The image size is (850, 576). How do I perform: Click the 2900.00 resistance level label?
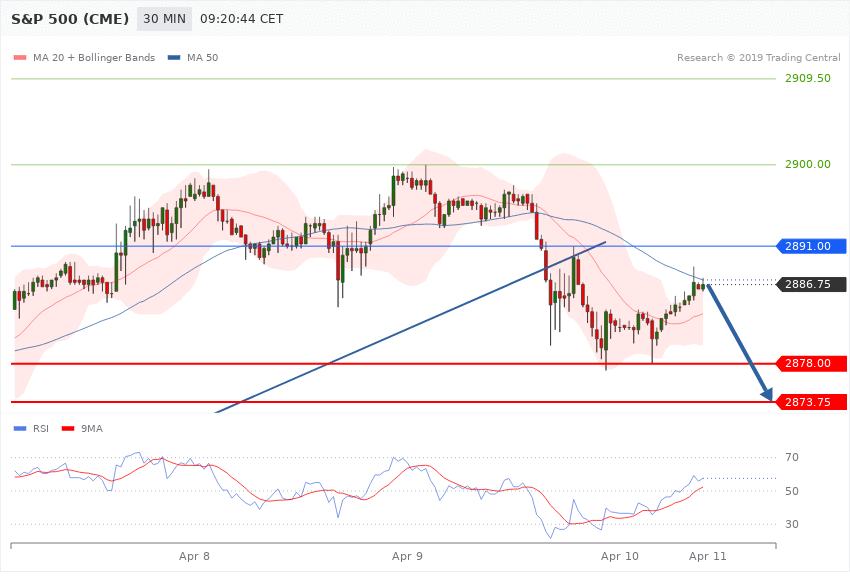coord(808,164)
